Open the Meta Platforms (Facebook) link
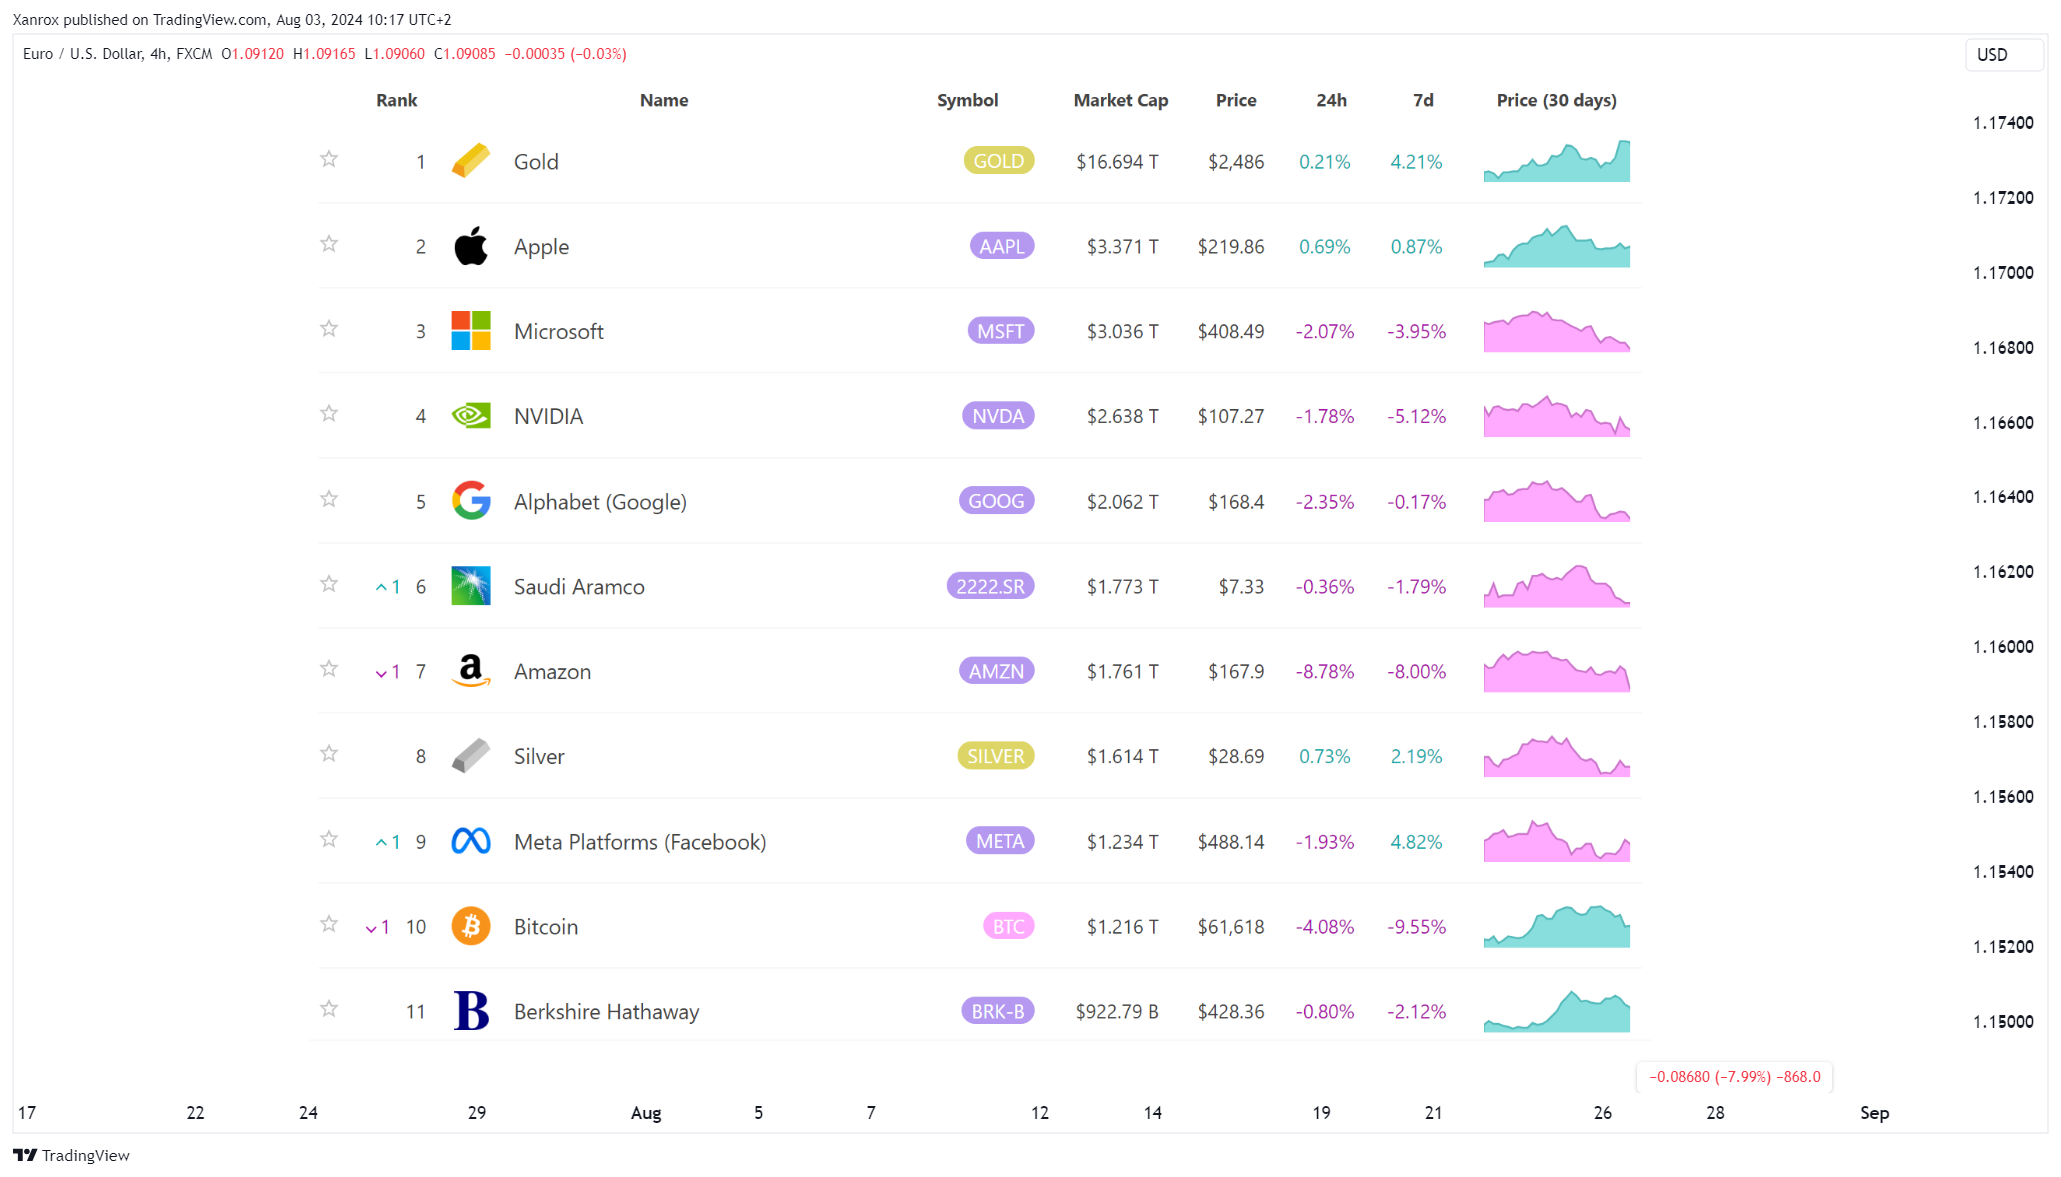Screen dimensions: 2061x1177 point(640,842)
